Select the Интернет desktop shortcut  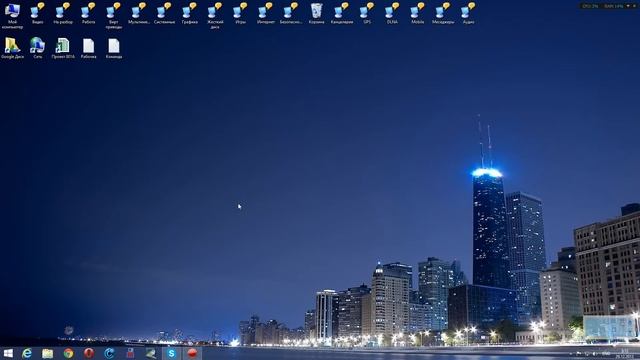coord(266,13)
